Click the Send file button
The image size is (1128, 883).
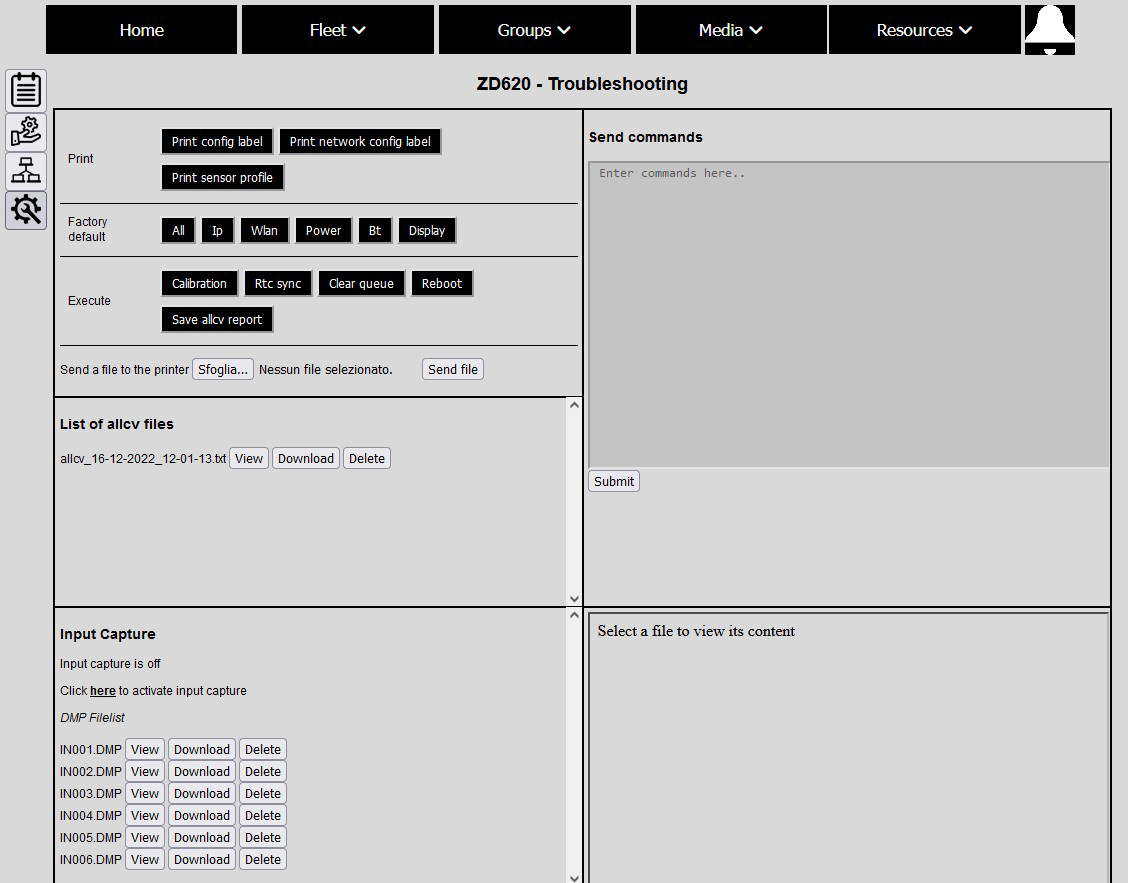(x=452, y=369)
